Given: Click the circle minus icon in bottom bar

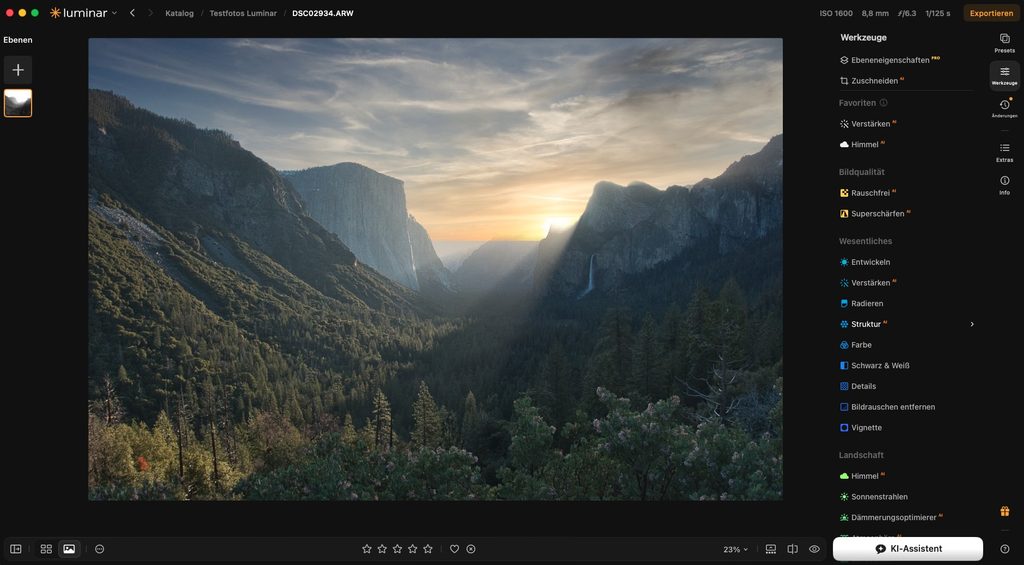Looking at the screenshot, I should coord(99,549).
